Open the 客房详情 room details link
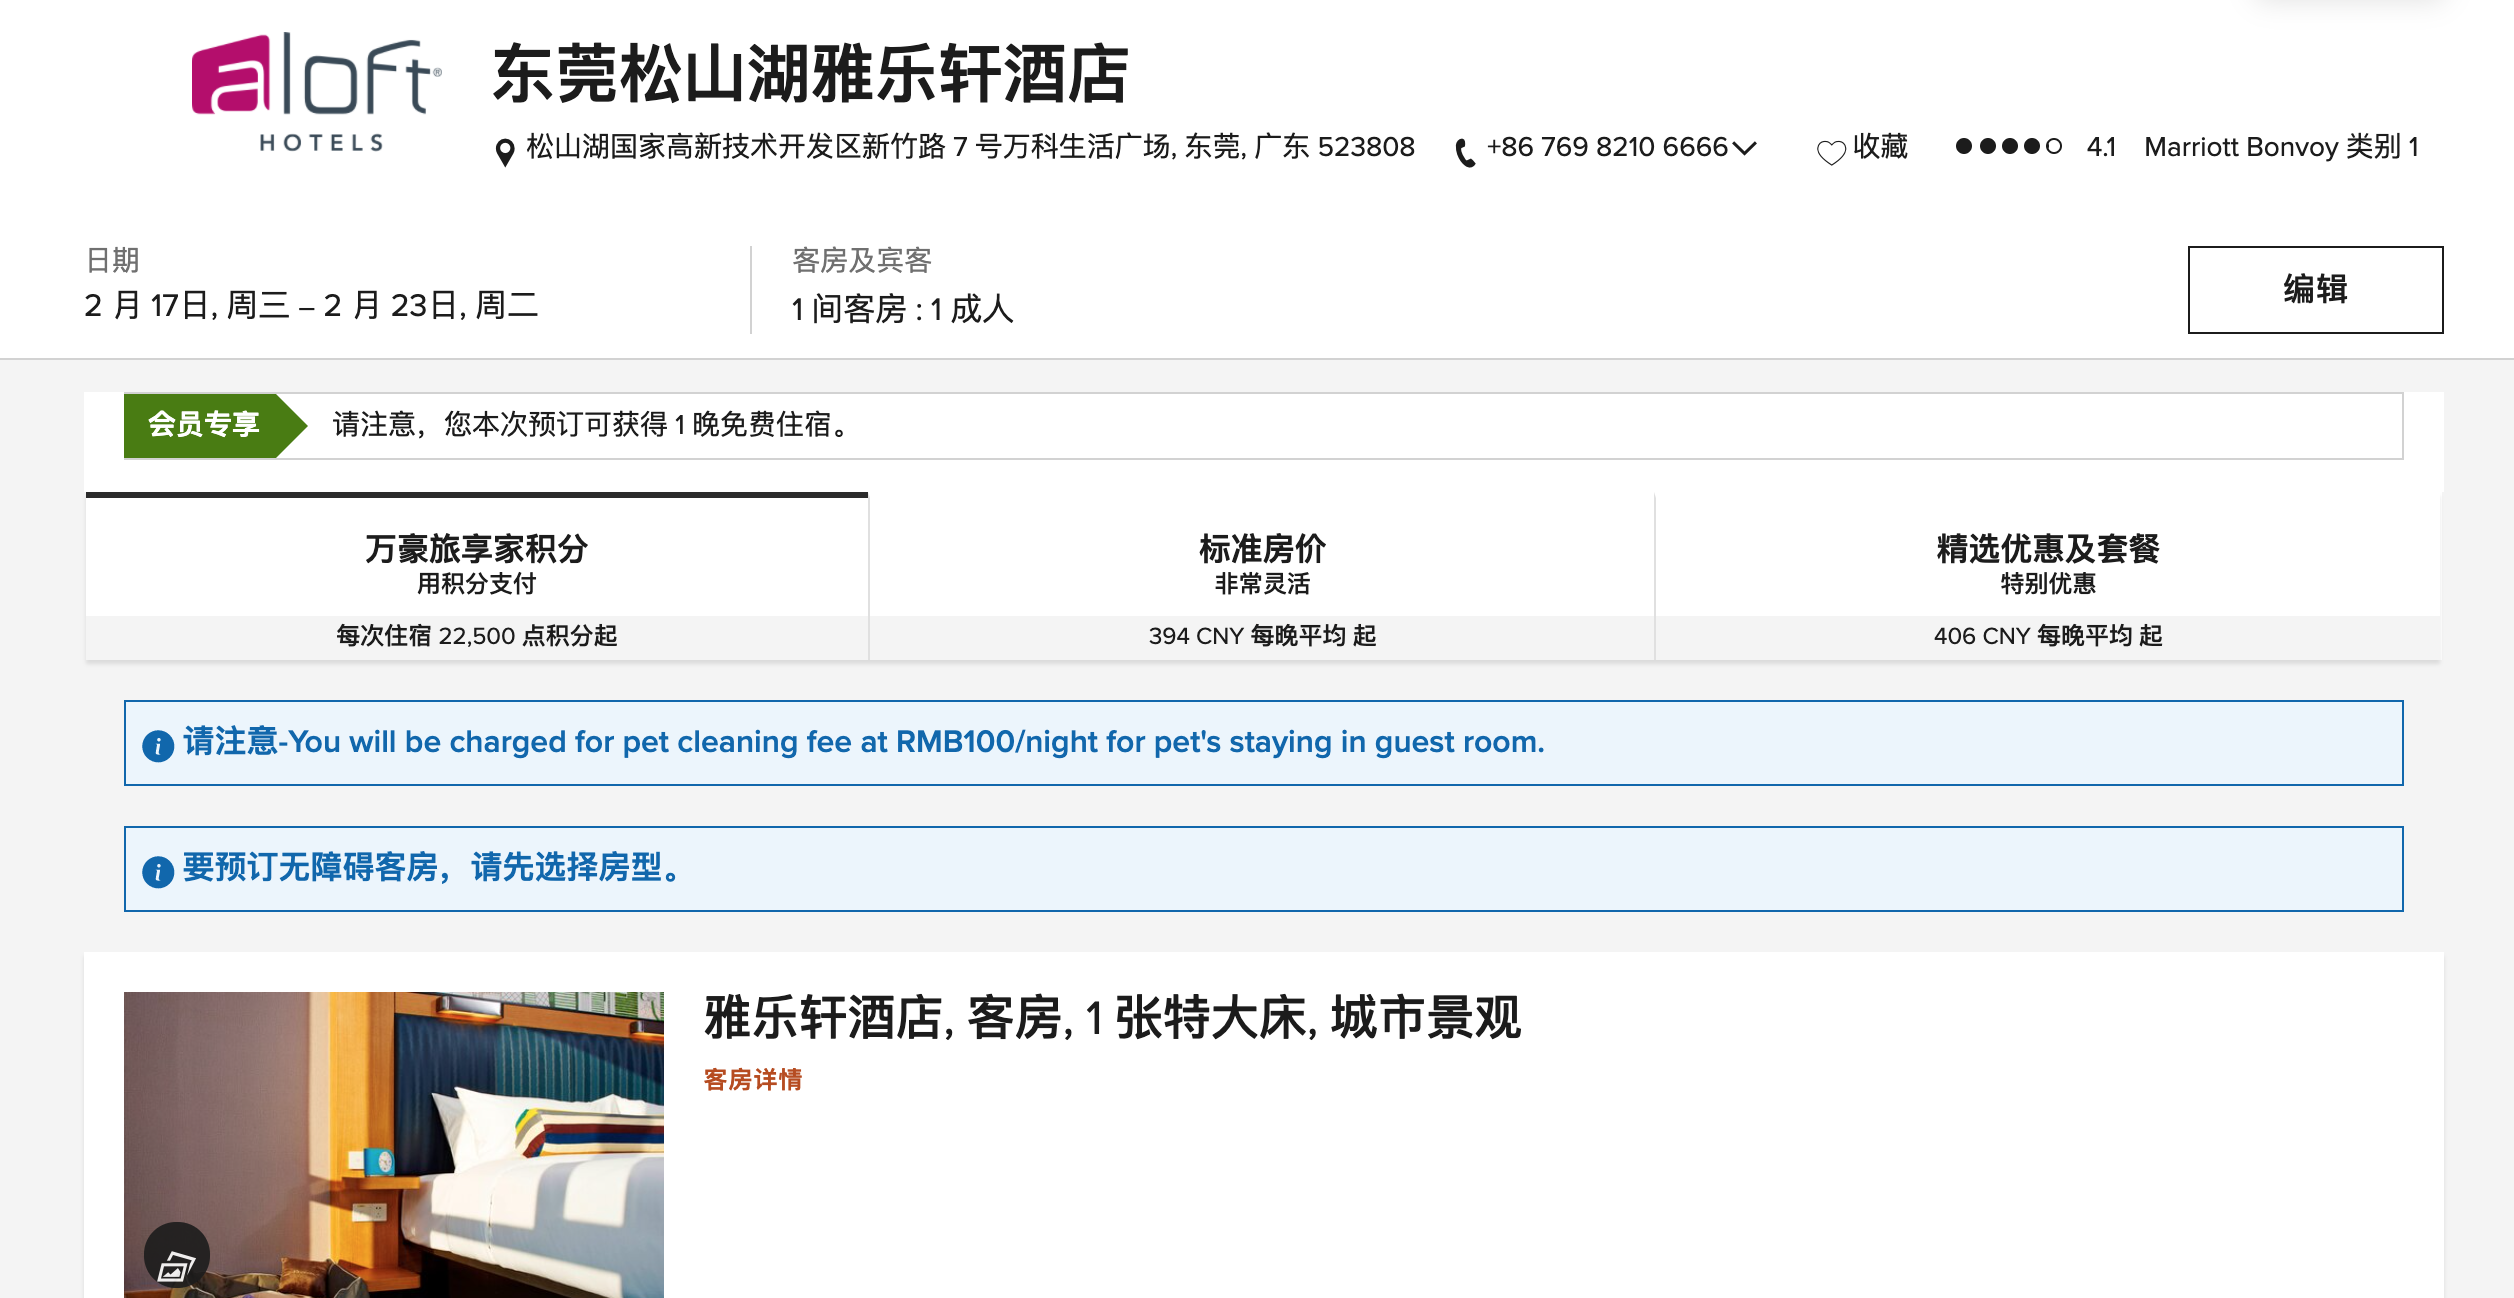The height and width of the screenshot is (1298, 2514). click(x=753, y=1080)
